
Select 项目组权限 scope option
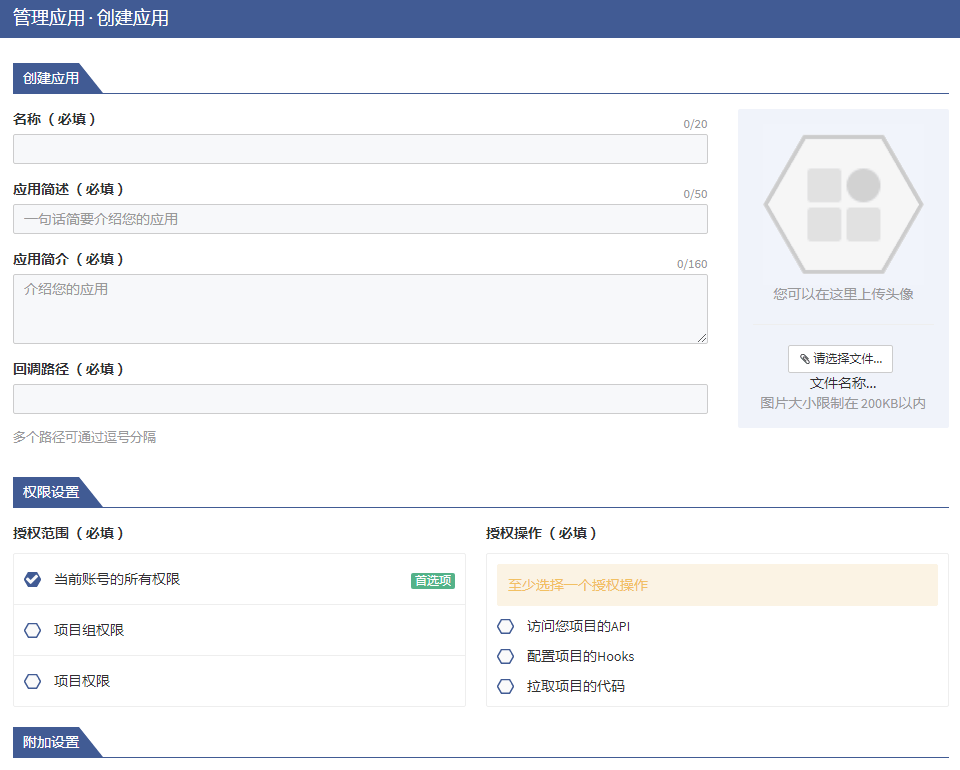(x=33, y=630)
